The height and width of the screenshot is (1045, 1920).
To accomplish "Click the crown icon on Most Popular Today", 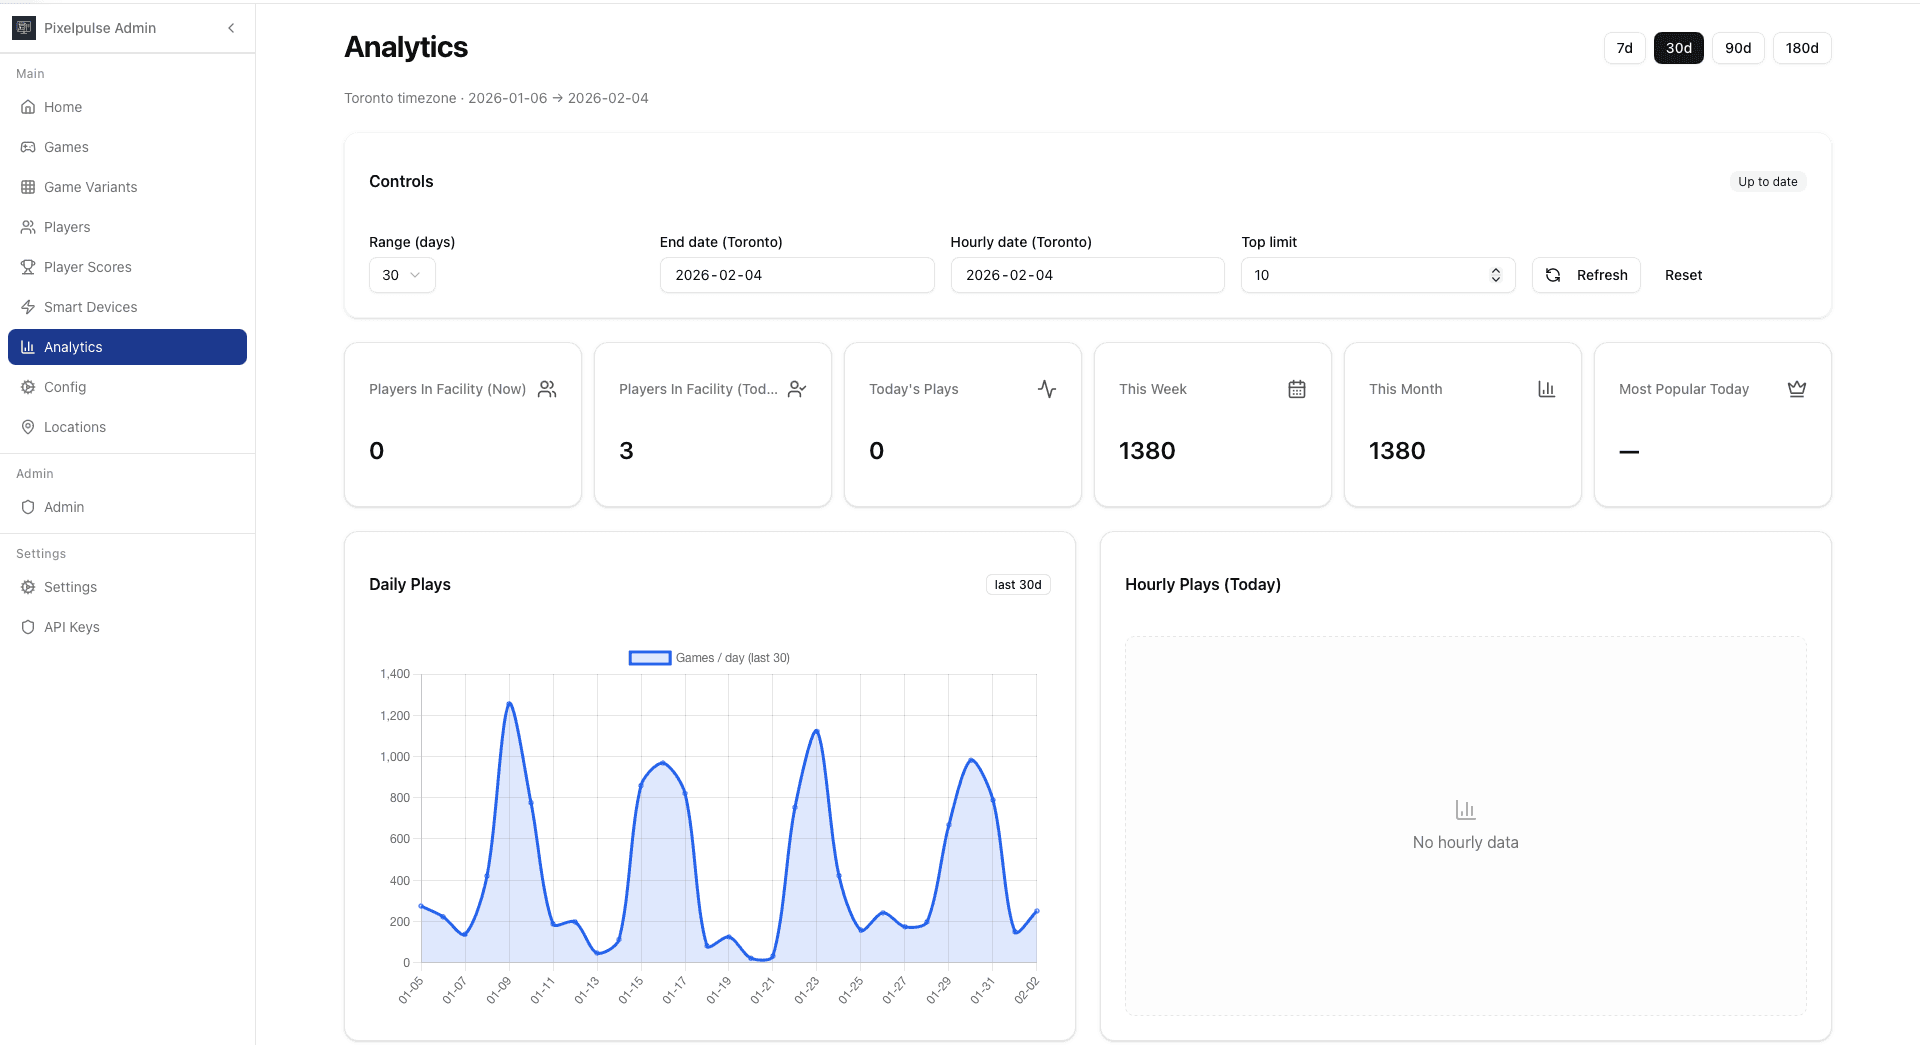I will (1796, 389).
